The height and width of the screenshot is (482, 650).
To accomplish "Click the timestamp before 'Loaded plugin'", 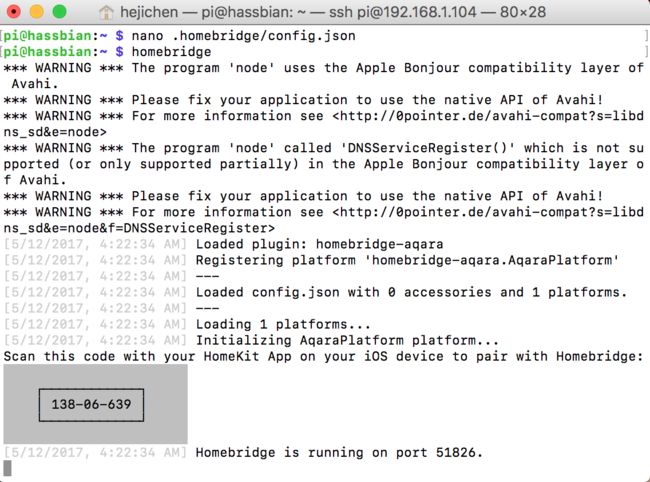I will [x=95, y=244].
